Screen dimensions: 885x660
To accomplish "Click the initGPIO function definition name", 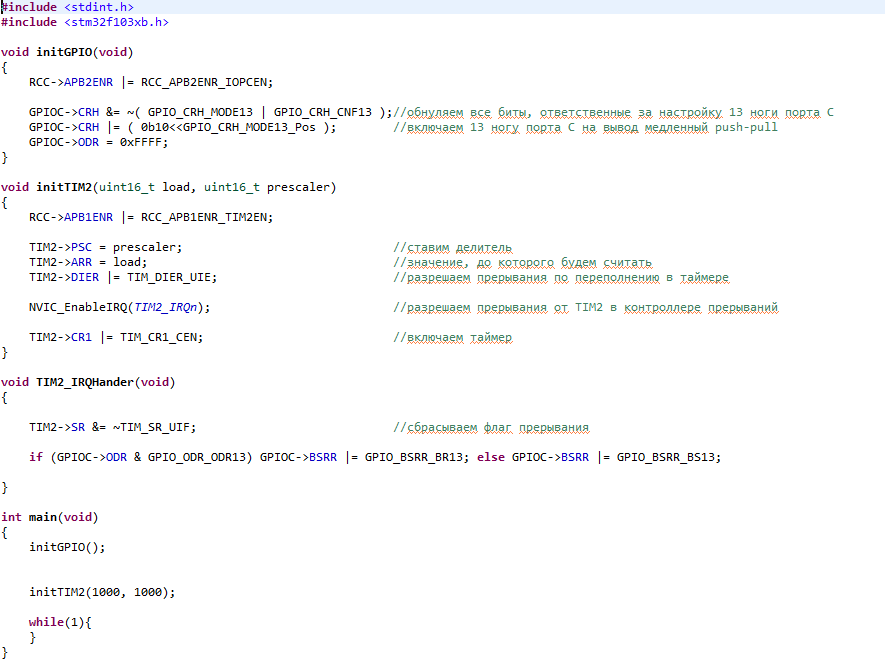I will pos(64,52).
